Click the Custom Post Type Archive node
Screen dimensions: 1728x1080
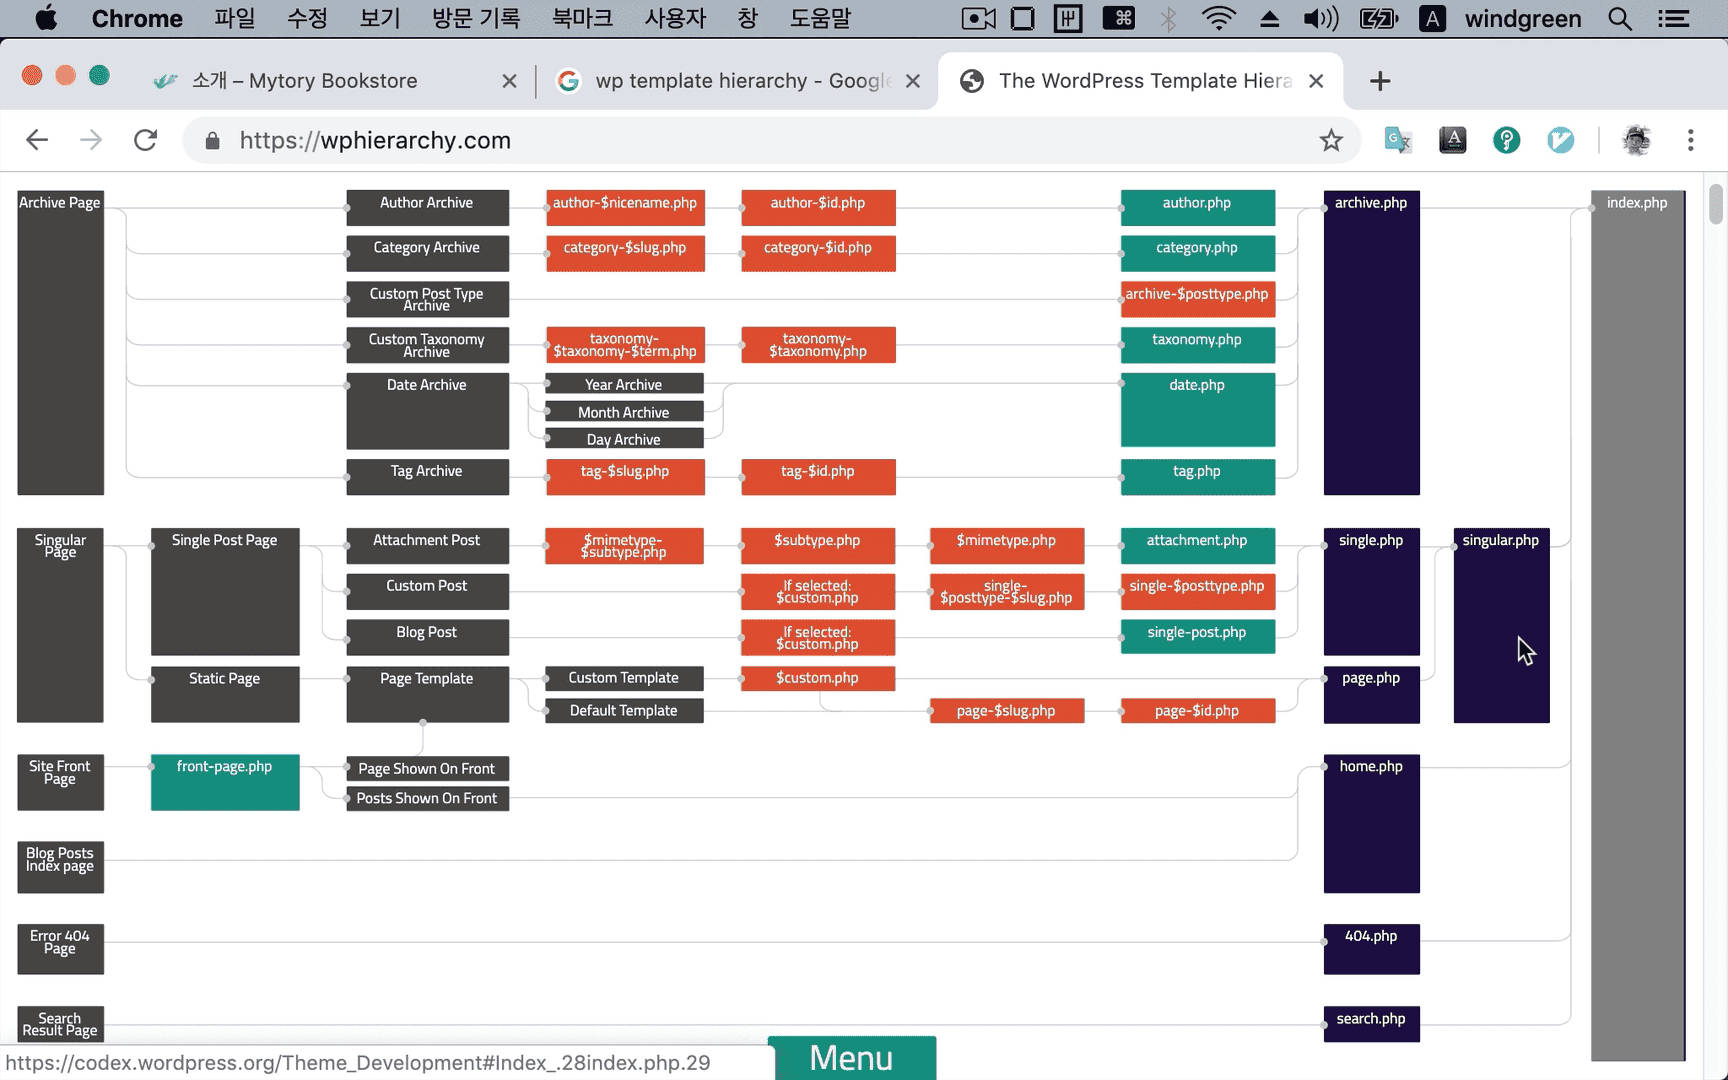coord(427,299)
